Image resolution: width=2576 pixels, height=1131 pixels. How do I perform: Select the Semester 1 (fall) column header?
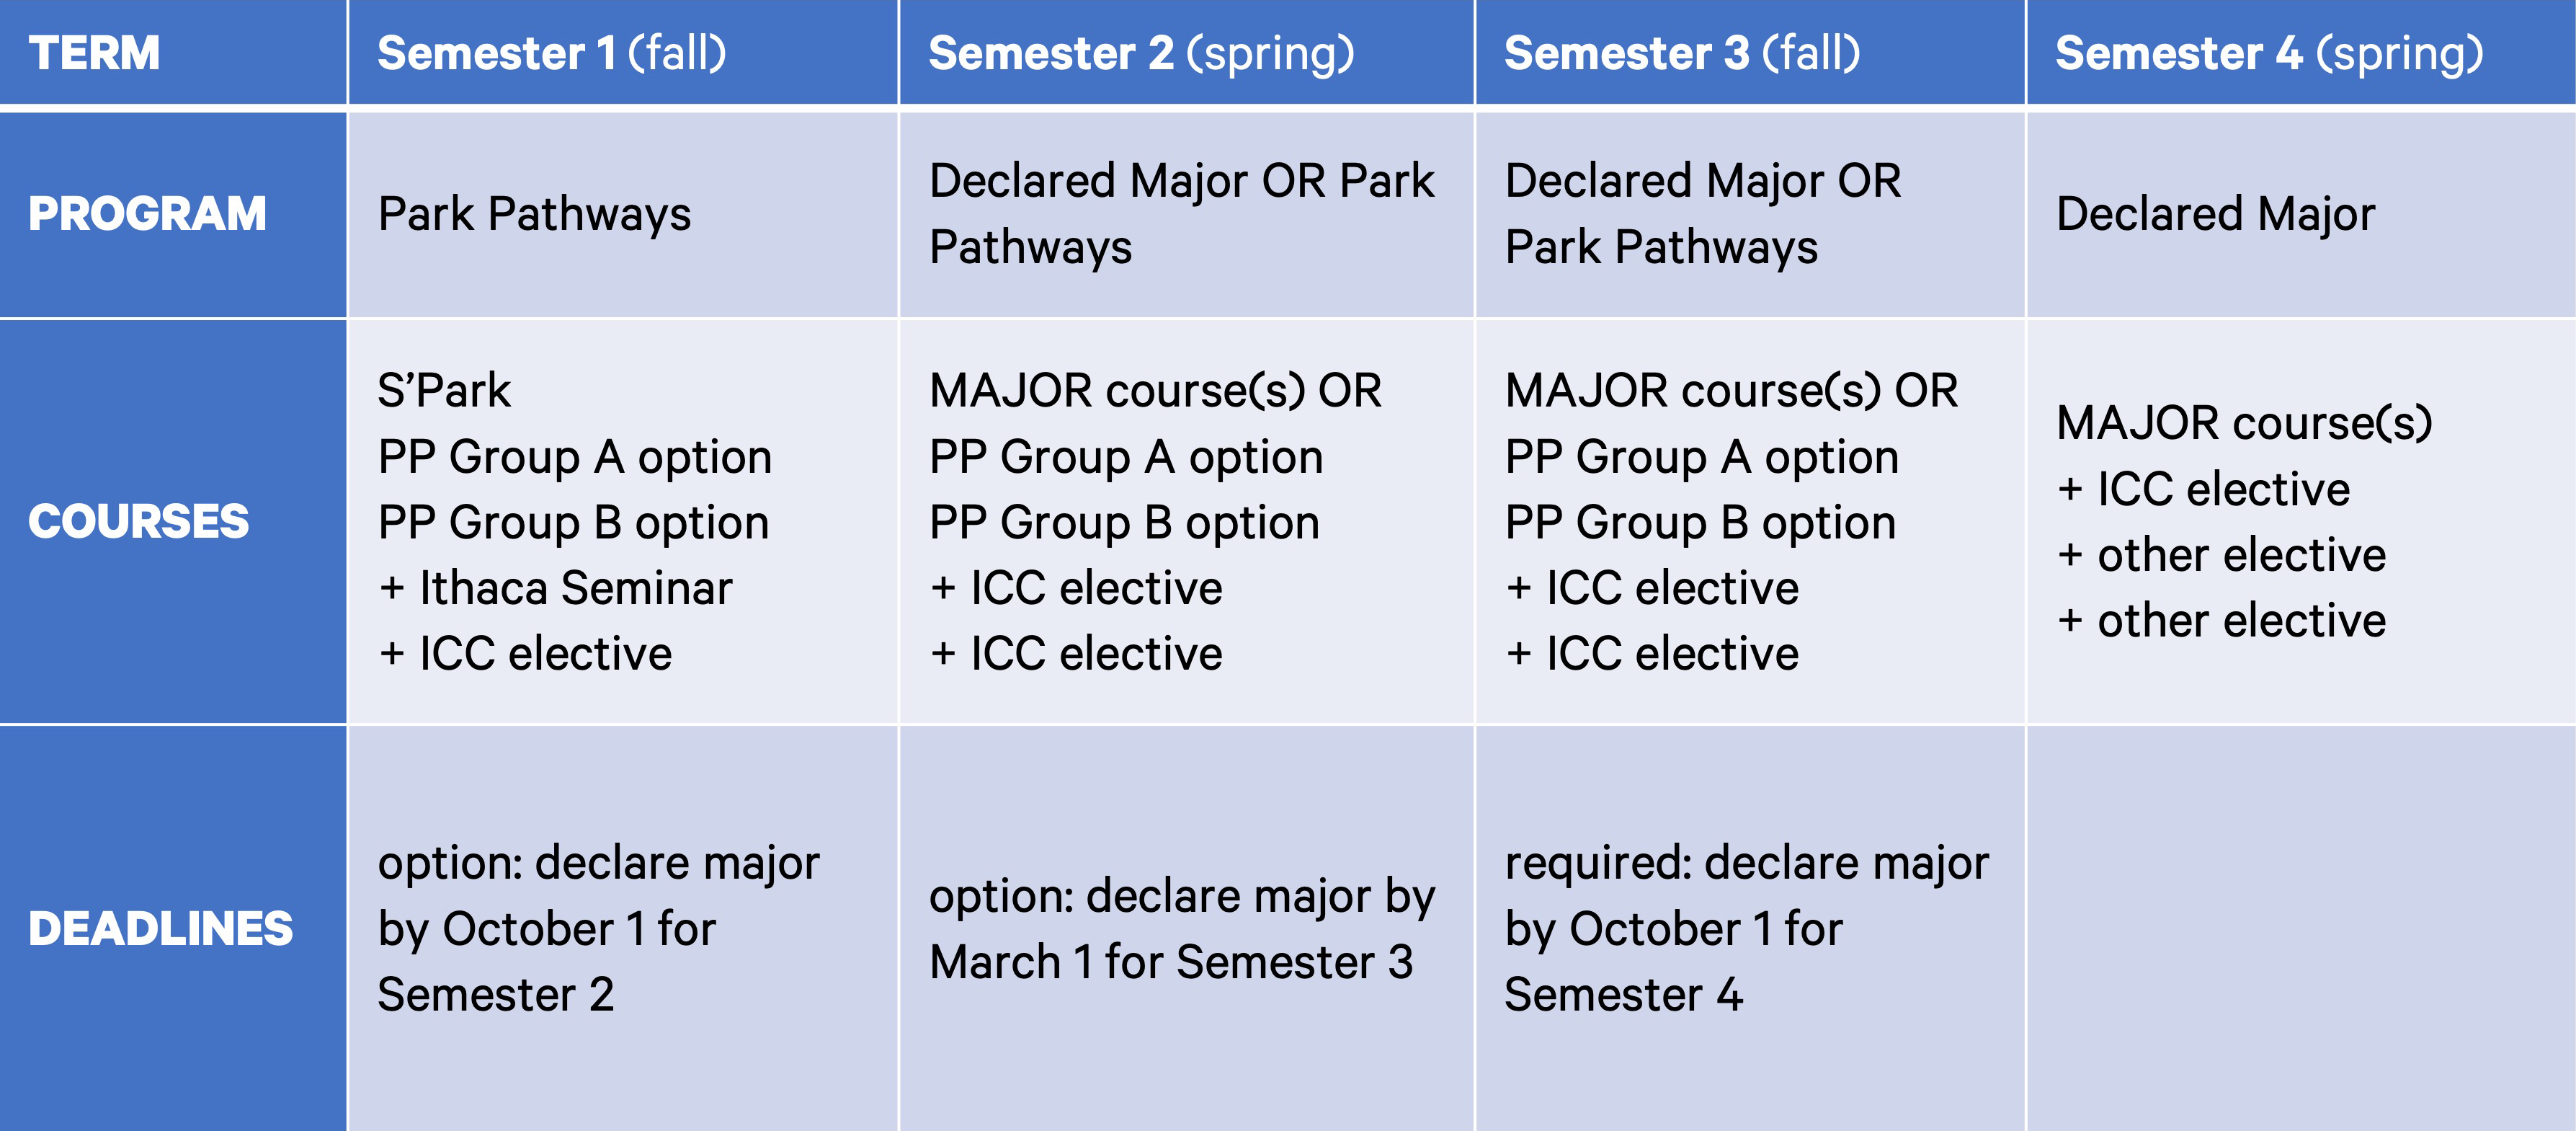click(x=623, y=52)
